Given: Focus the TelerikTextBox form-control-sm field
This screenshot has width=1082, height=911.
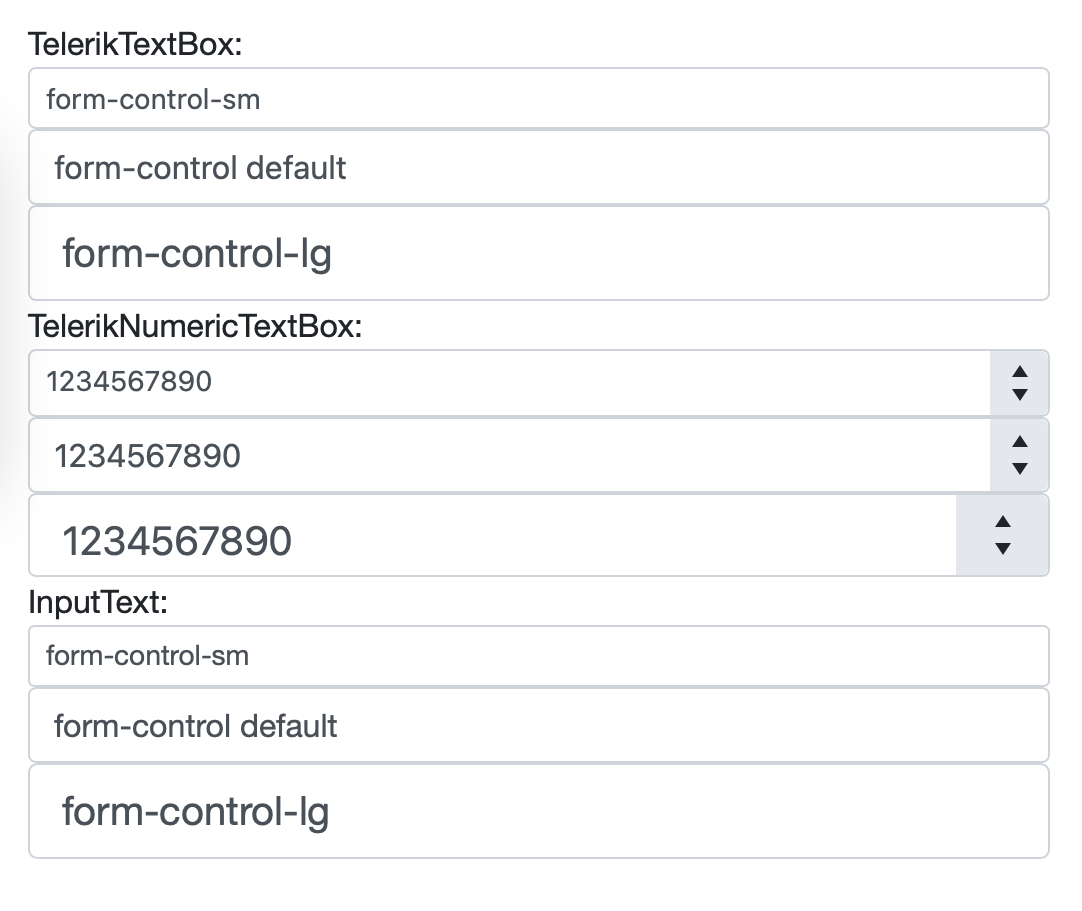Looking at the screenshot, I should (x=538, y=99).
